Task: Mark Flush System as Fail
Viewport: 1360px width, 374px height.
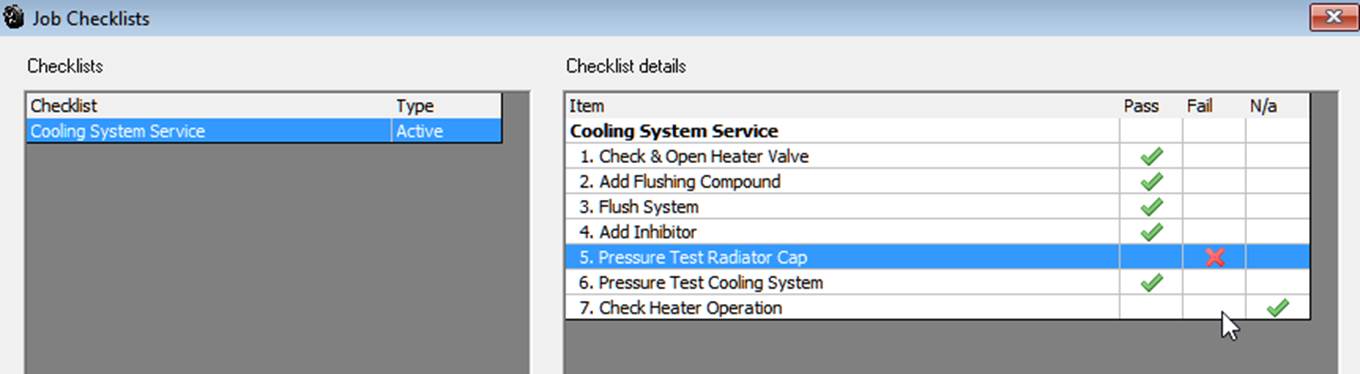Action: tap(1214, 207)
